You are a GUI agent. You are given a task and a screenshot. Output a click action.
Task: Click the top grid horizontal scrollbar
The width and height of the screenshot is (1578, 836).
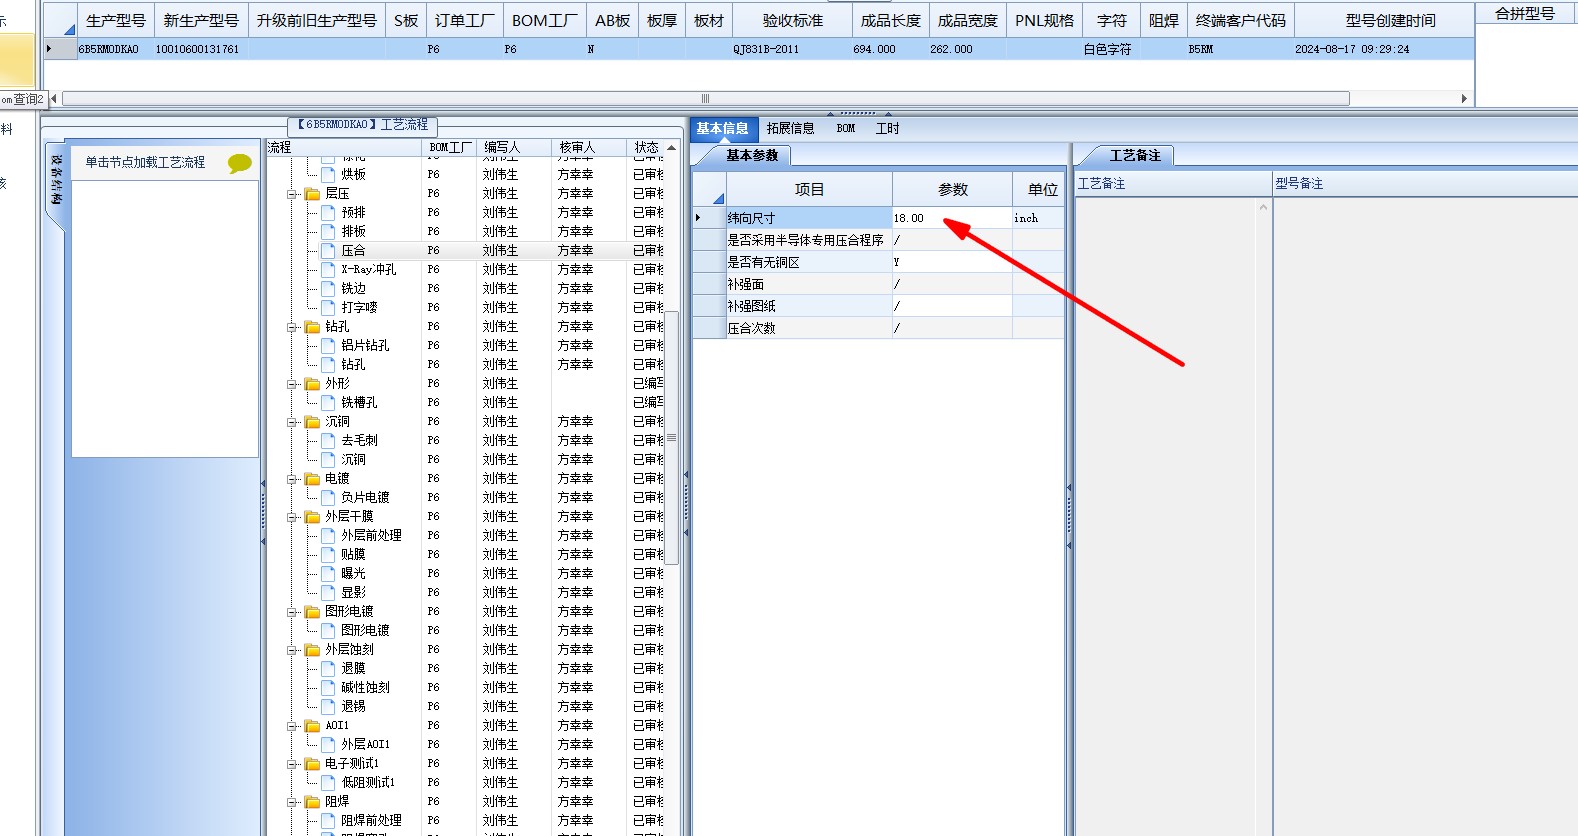point(706,98)
